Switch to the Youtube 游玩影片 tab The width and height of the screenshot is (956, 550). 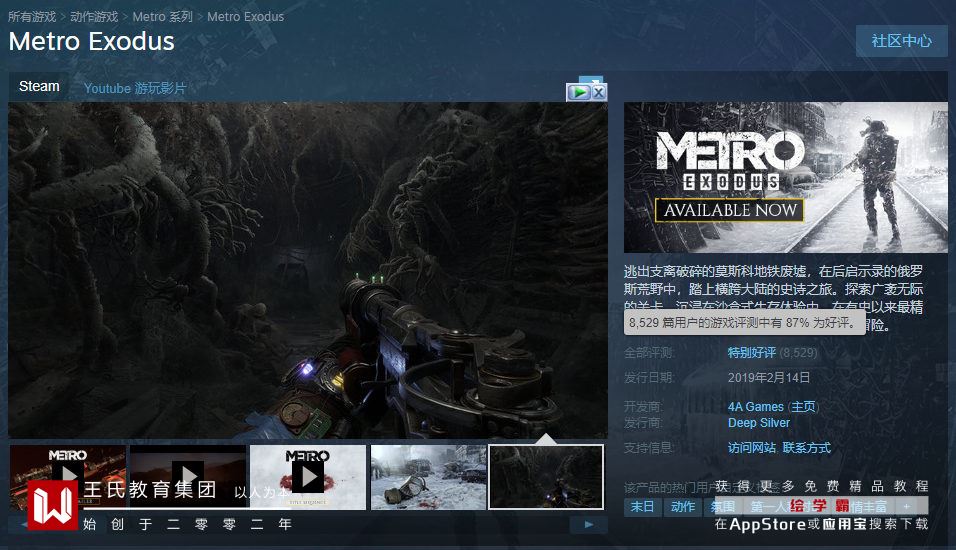tap(135, 88)
